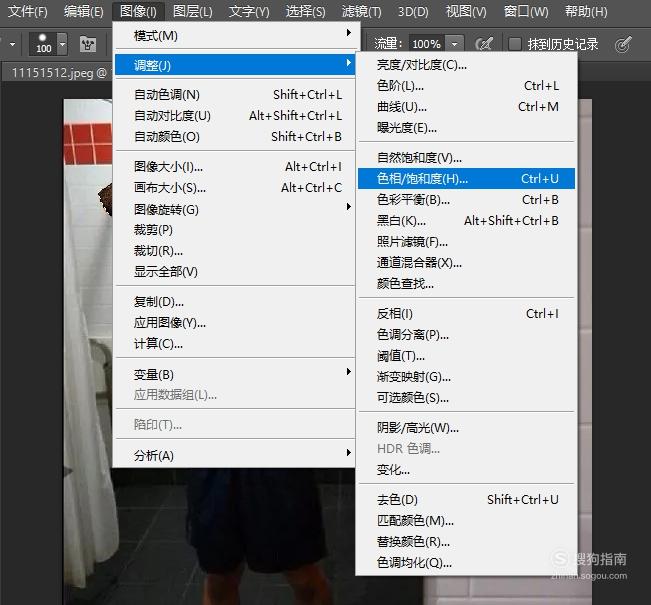651x605 pixels.
Task: Open the 视图(V) menu
Action: [x=466, y=11]
